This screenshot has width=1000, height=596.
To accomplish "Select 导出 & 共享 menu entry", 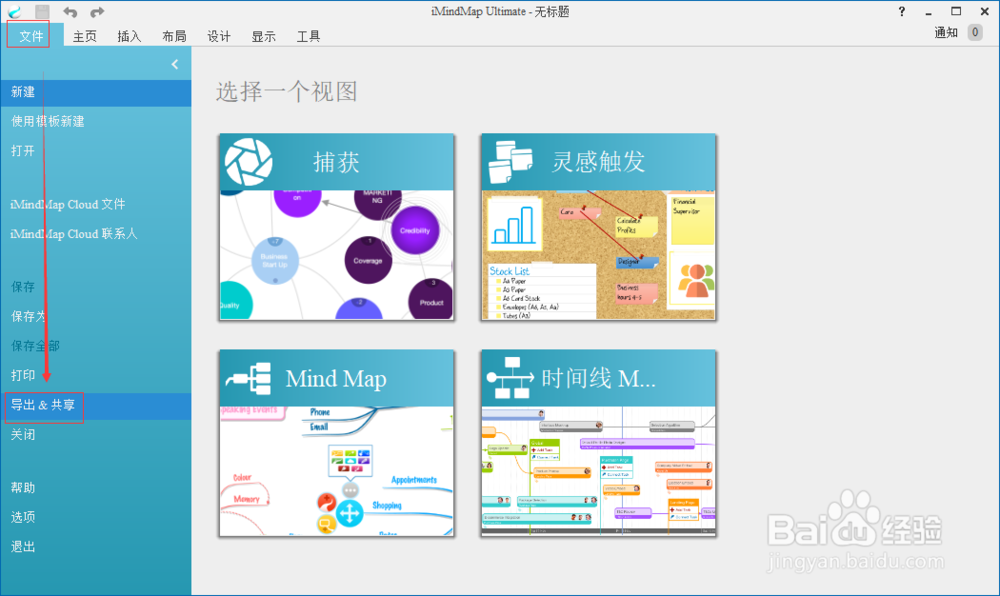I will tap(96, 406).
